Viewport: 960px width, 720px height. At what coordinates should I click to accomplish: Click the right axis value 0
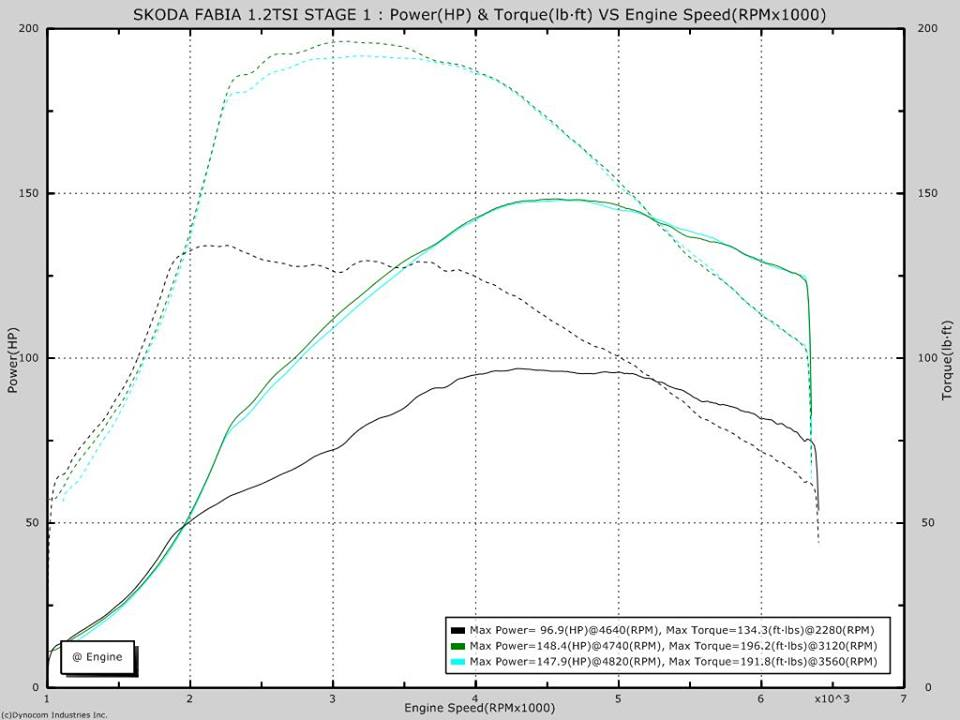928,688
